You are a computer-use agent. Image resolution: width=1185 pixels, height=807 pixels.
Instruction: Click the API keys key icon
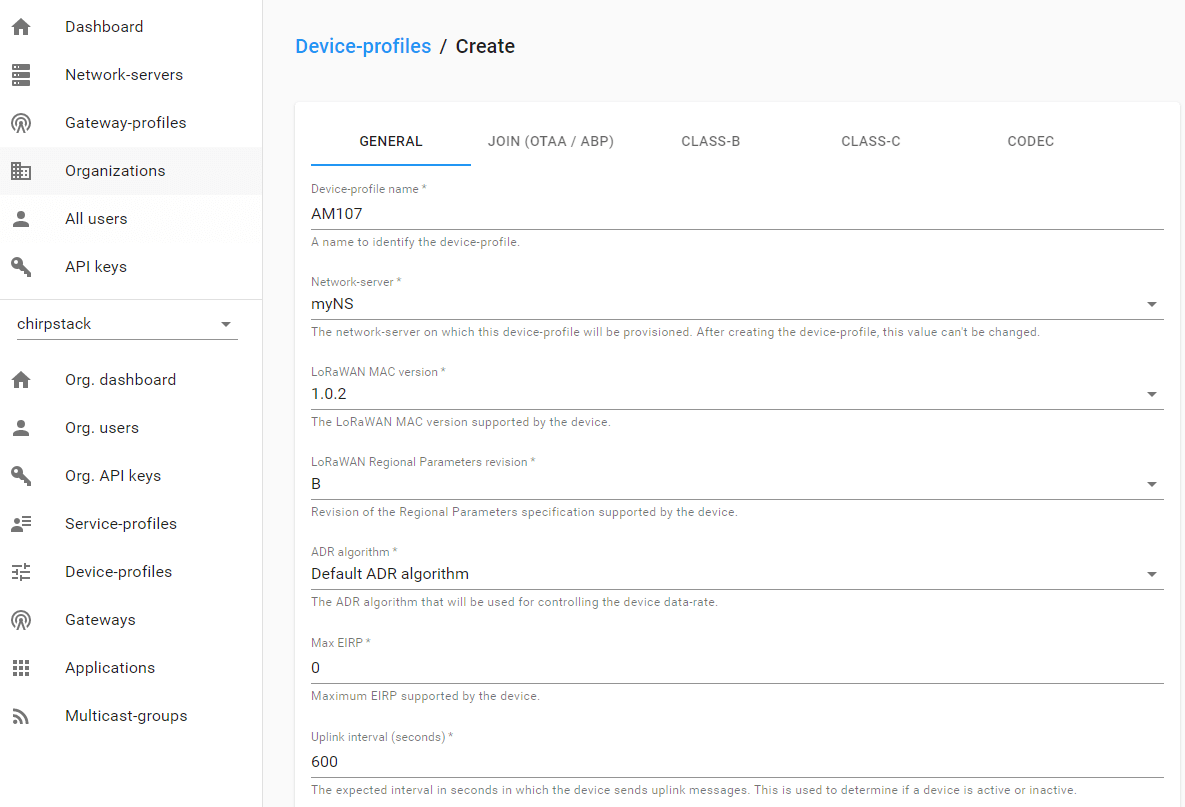[21, 267]
